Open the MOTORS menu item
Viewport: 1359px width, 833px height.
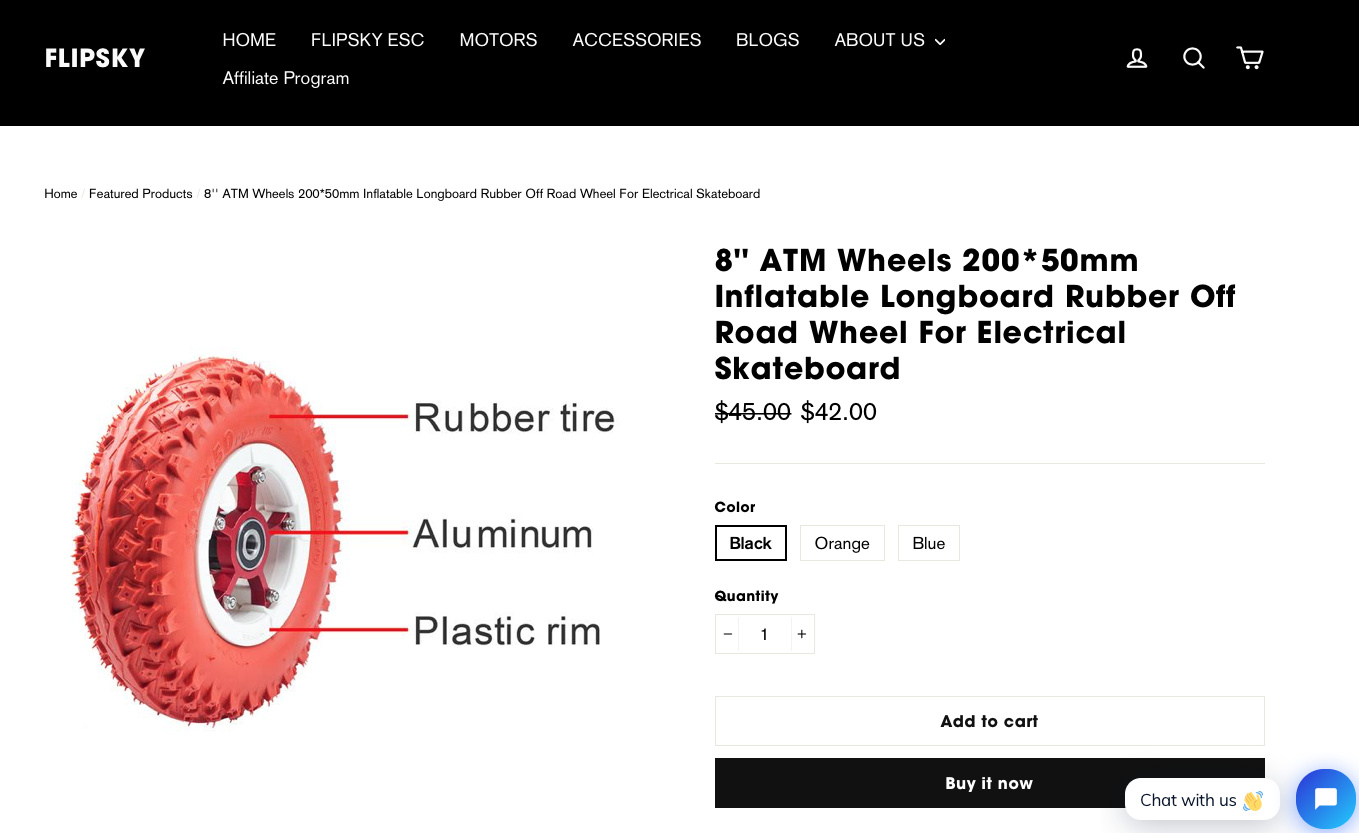coord(498,40)
